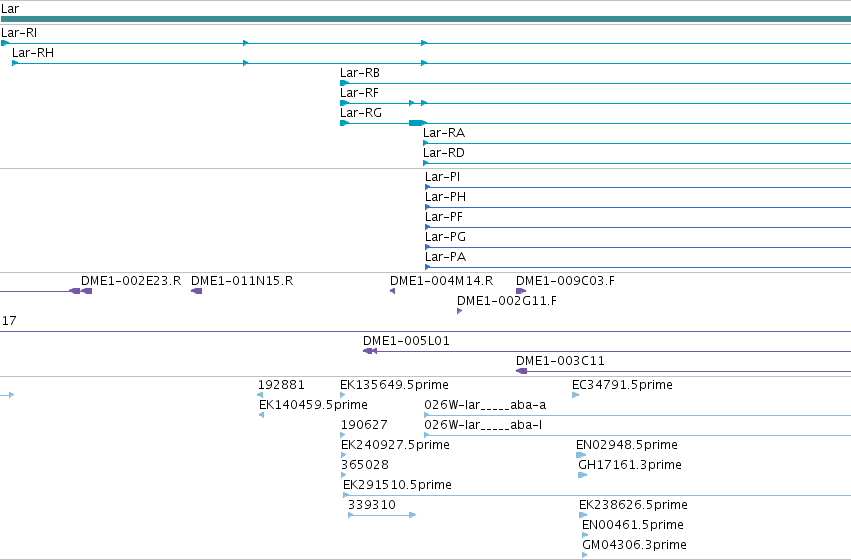Viewport: 851px width, 560px height.
Task: Click the light-blue arrow under 192881
Action: pyautogui.click(x=261, y=395)
